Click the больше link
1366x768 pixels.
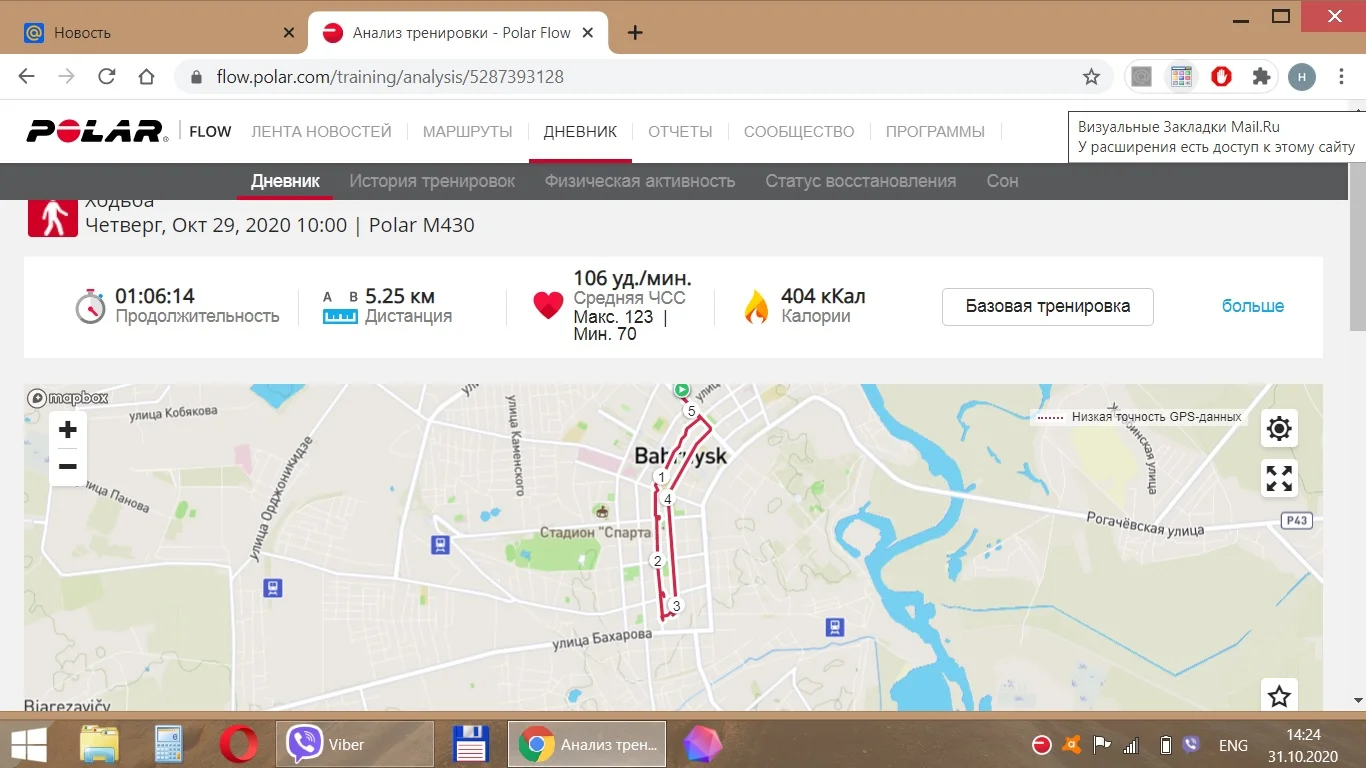[x=1253, y=306]
